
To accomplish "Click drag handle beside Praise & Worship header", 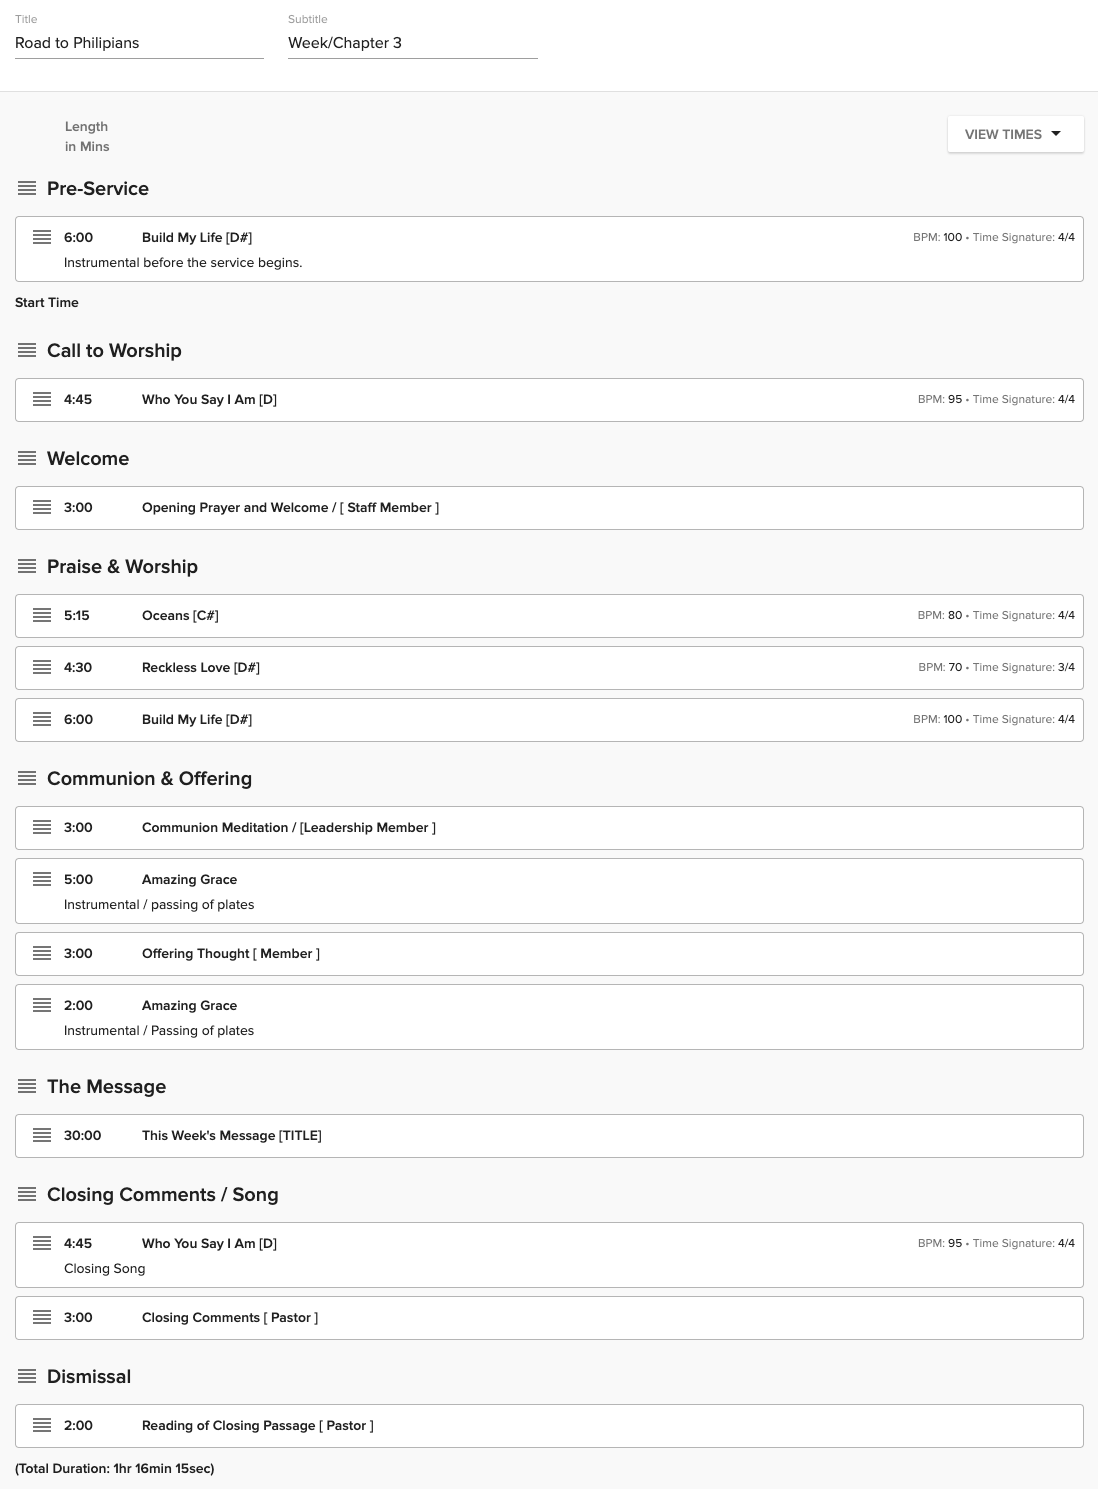I will (27, 566).
